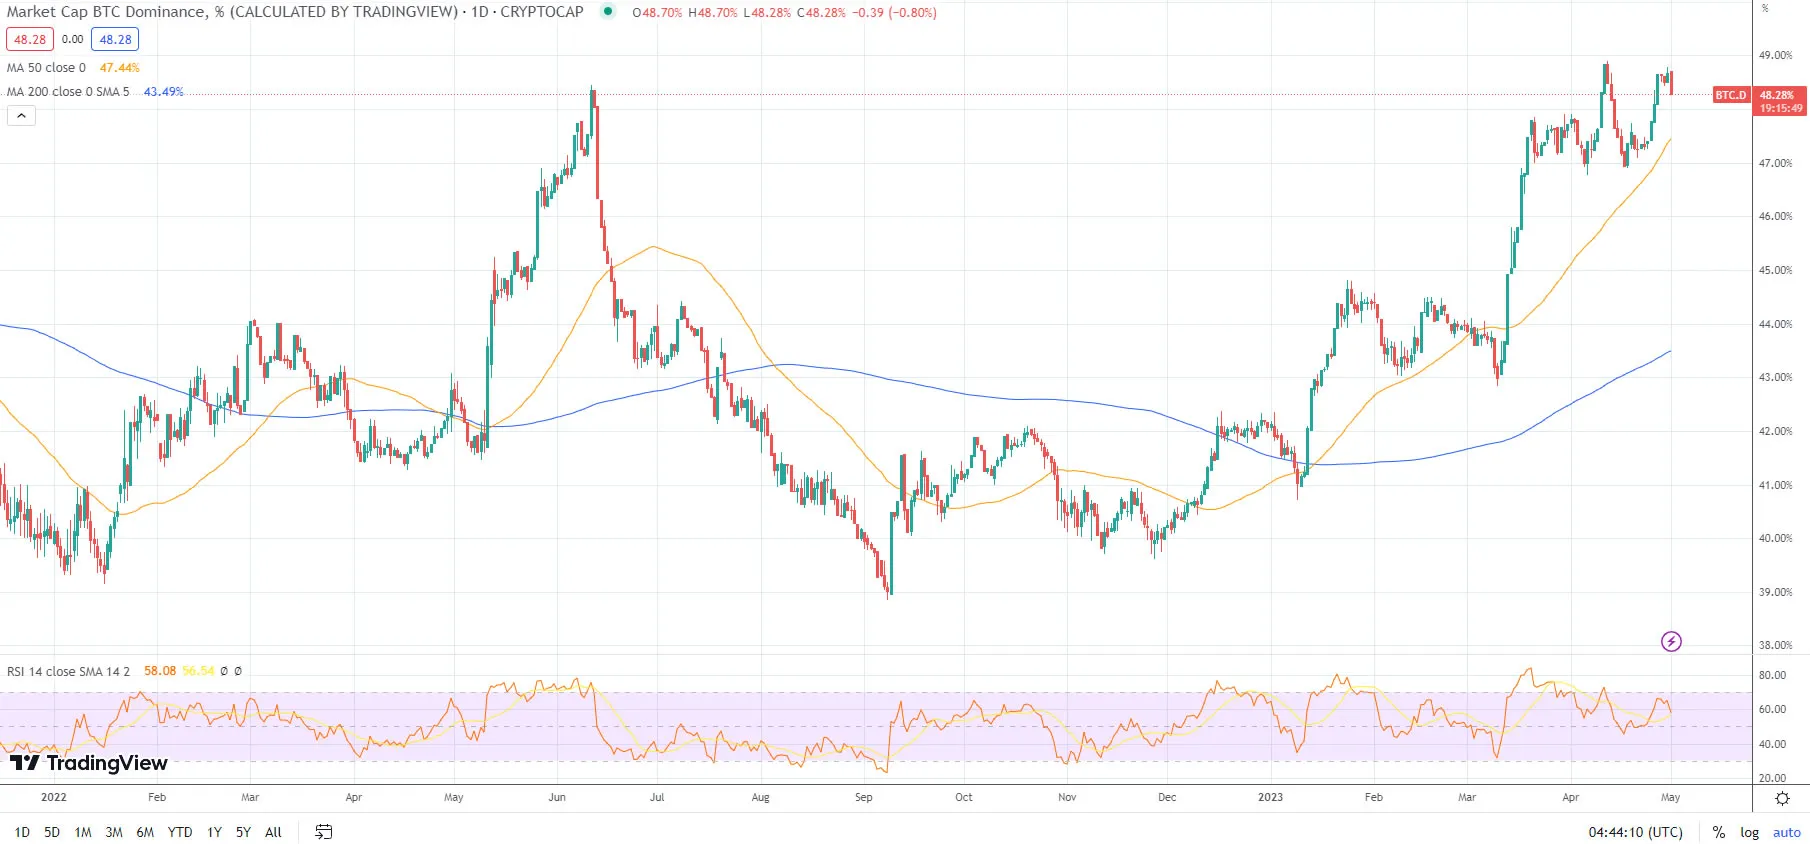Click the 43.49% MA 200 value
This screenshot has width=1810, height=844.
[x=164, y=92]
